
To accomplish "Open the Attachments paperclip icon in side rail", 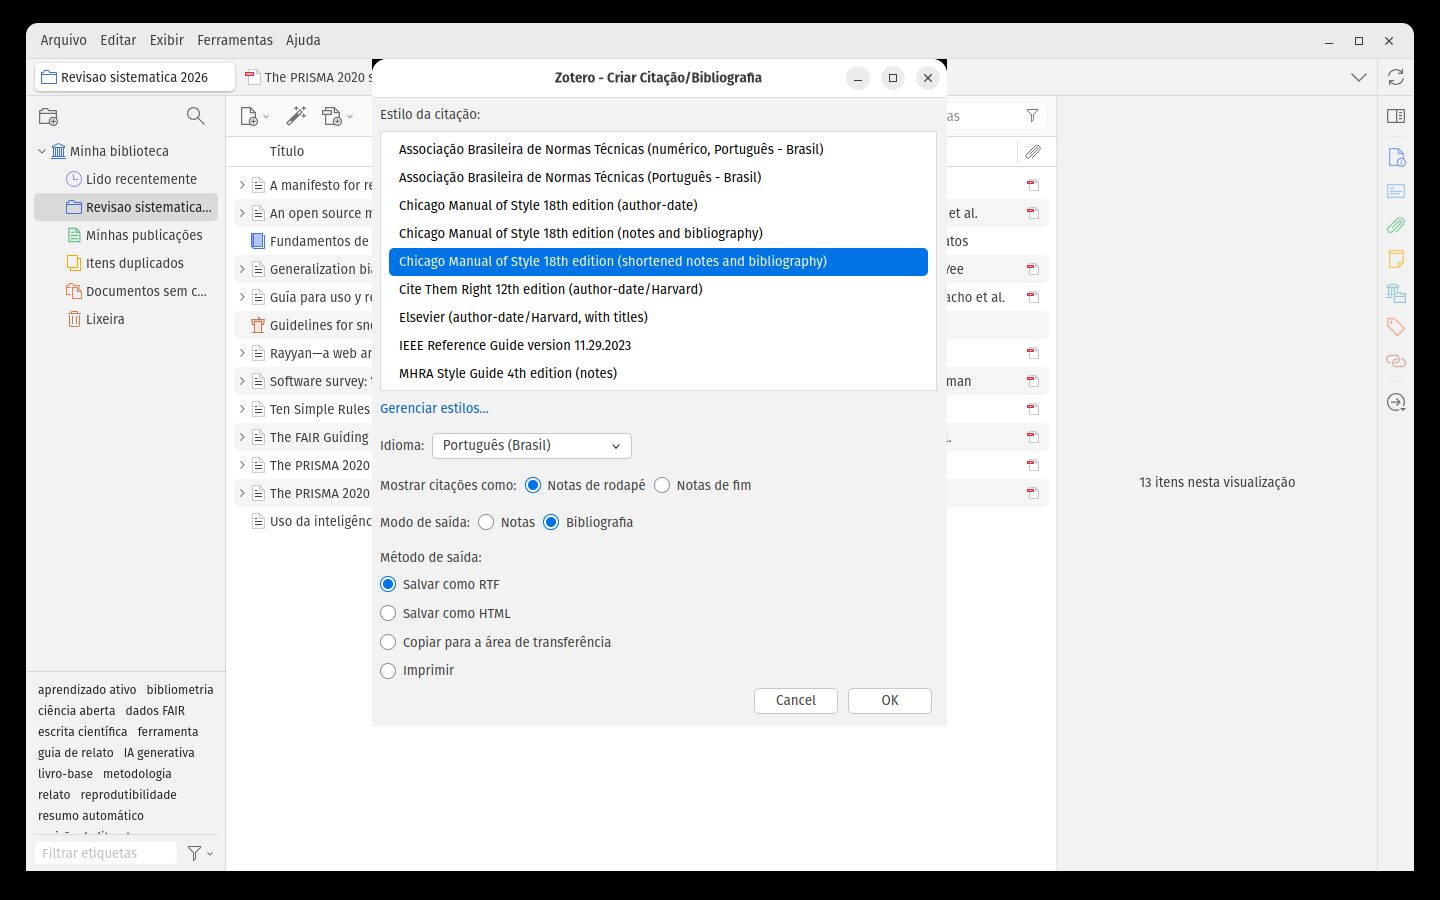I will click(1396, 225).
